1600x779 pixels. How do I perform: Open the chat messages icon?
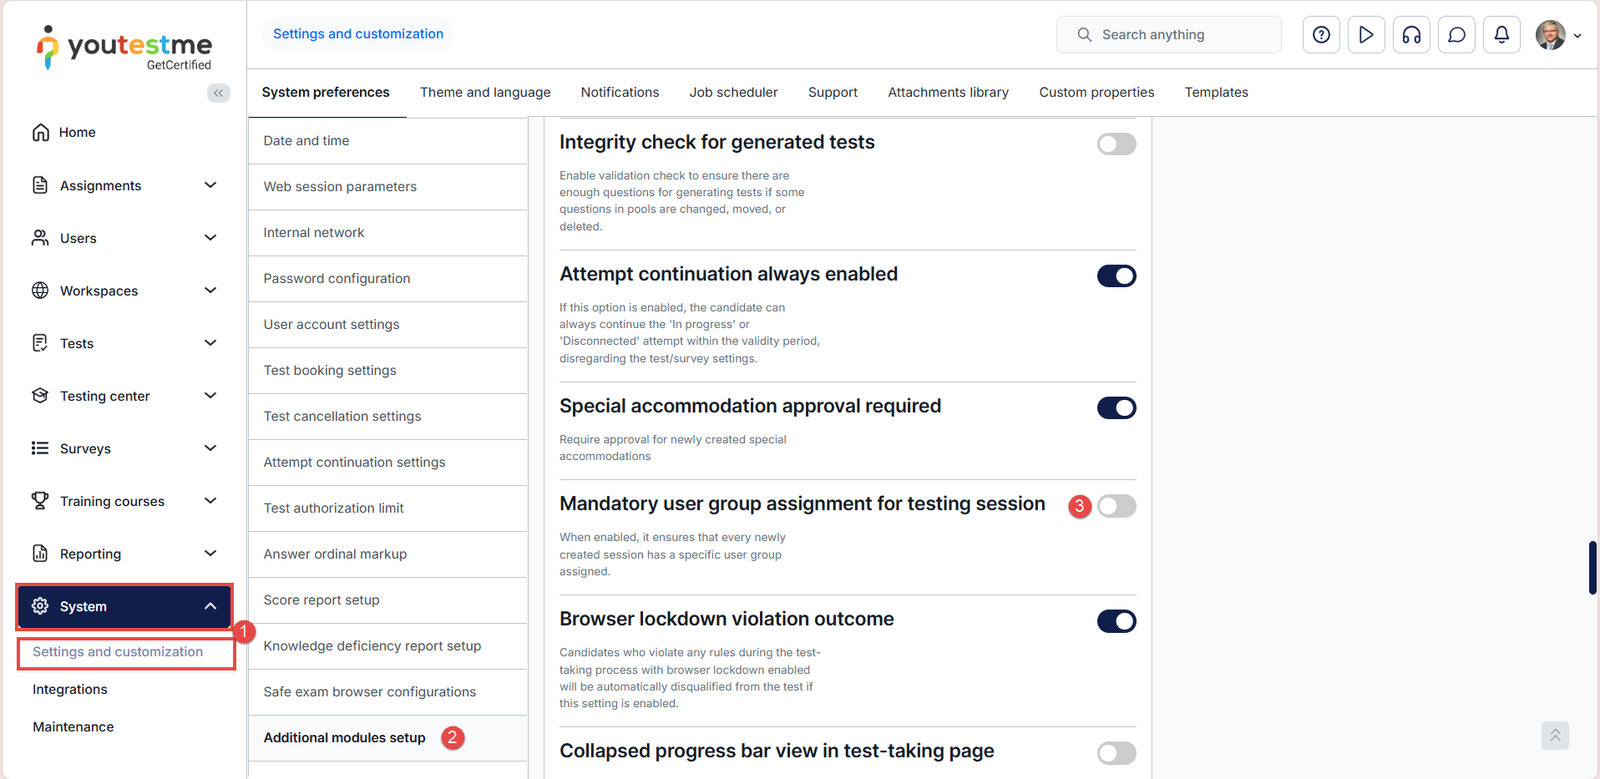pos(1456,35)
